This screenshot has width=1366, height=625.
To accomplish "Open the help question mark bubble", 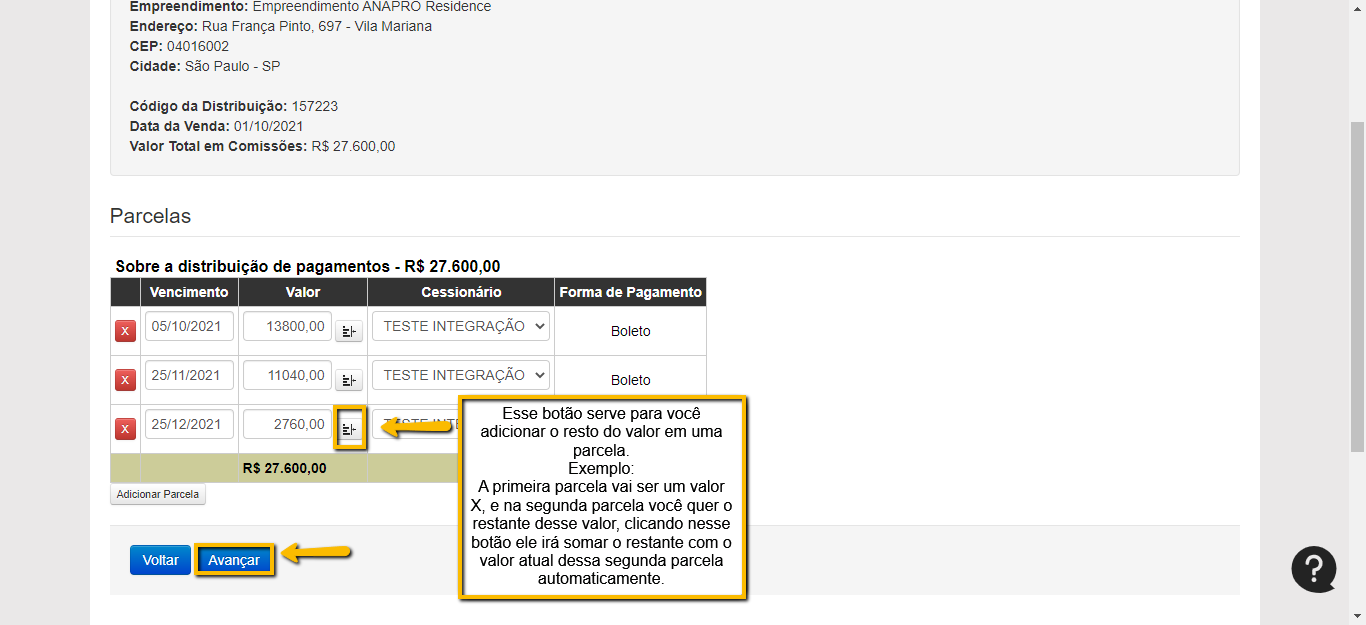I will pos(1313,569).
